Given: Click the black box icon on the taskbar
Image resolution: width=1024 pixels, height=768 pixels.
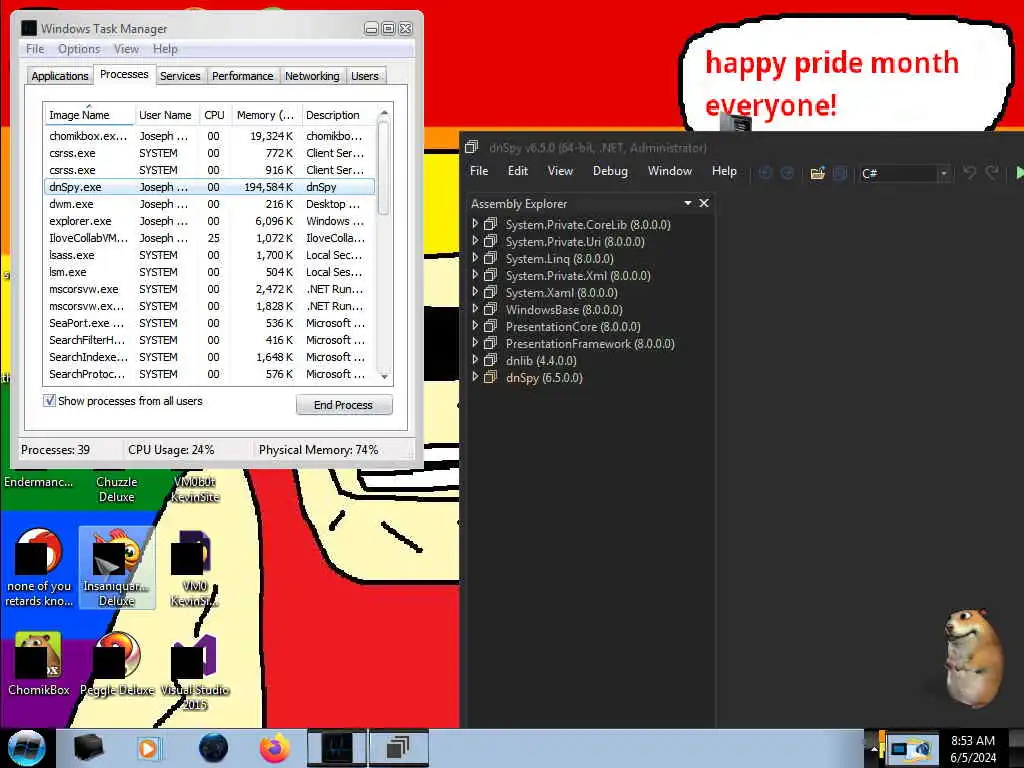Looking at the screenshot, I should (x=88, y=748).
